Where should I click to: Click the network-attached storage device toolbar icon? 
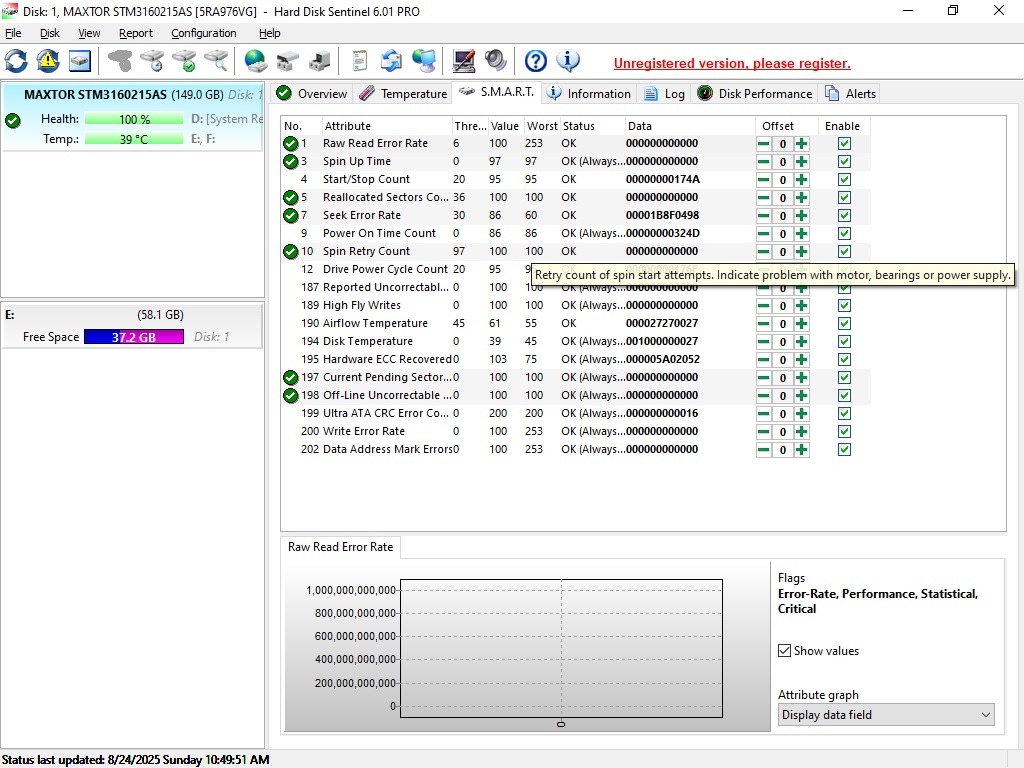coord(319,61)
